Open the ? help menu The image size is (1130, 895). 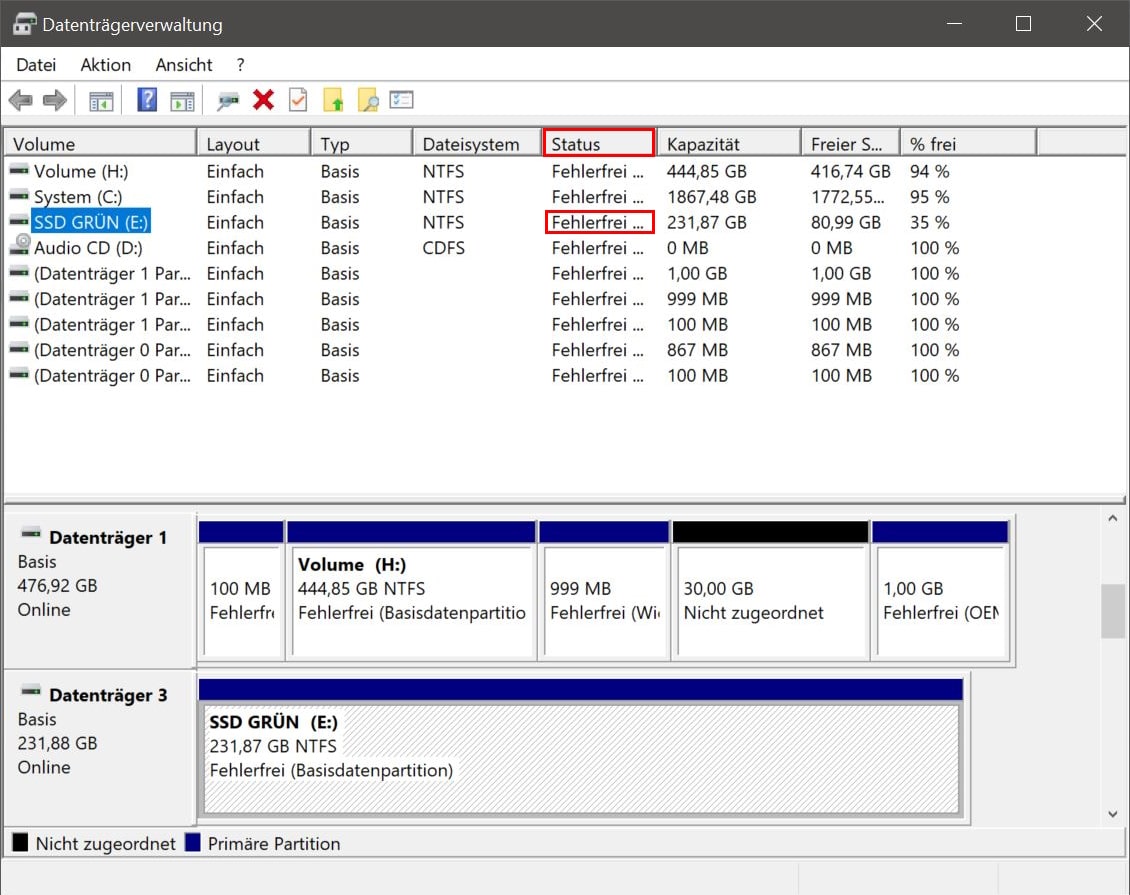pyautogui.click(x=240, y=65)
